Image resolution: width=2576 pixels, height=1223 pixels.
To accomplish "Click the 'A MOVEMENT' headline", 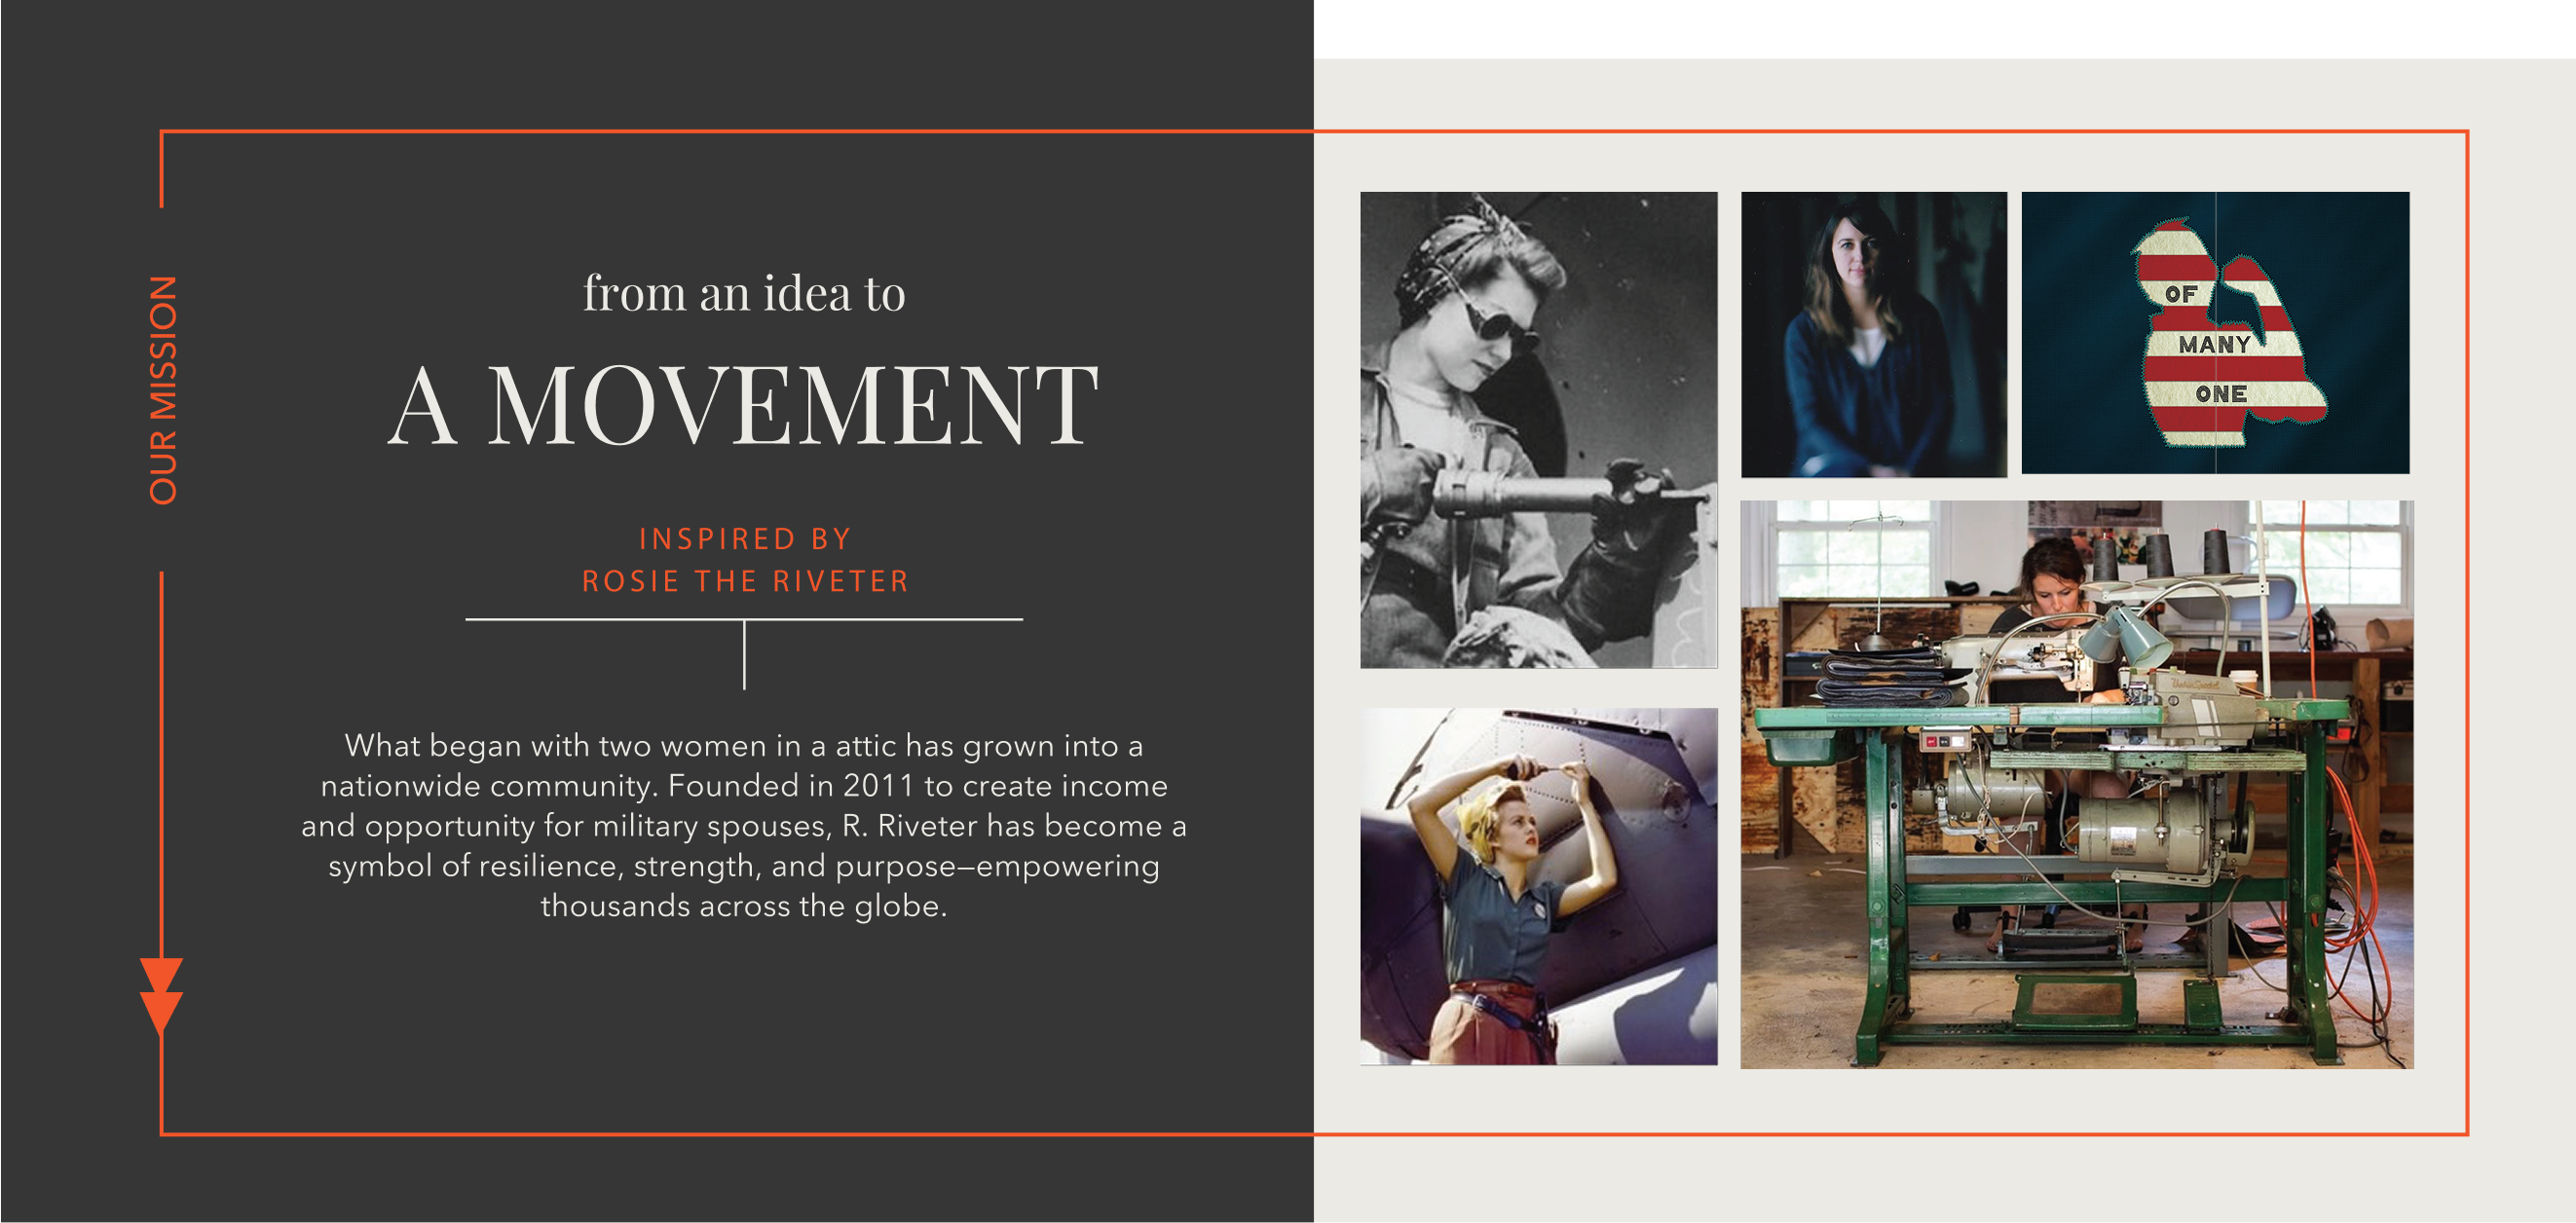I will click(x=744, y=405).
